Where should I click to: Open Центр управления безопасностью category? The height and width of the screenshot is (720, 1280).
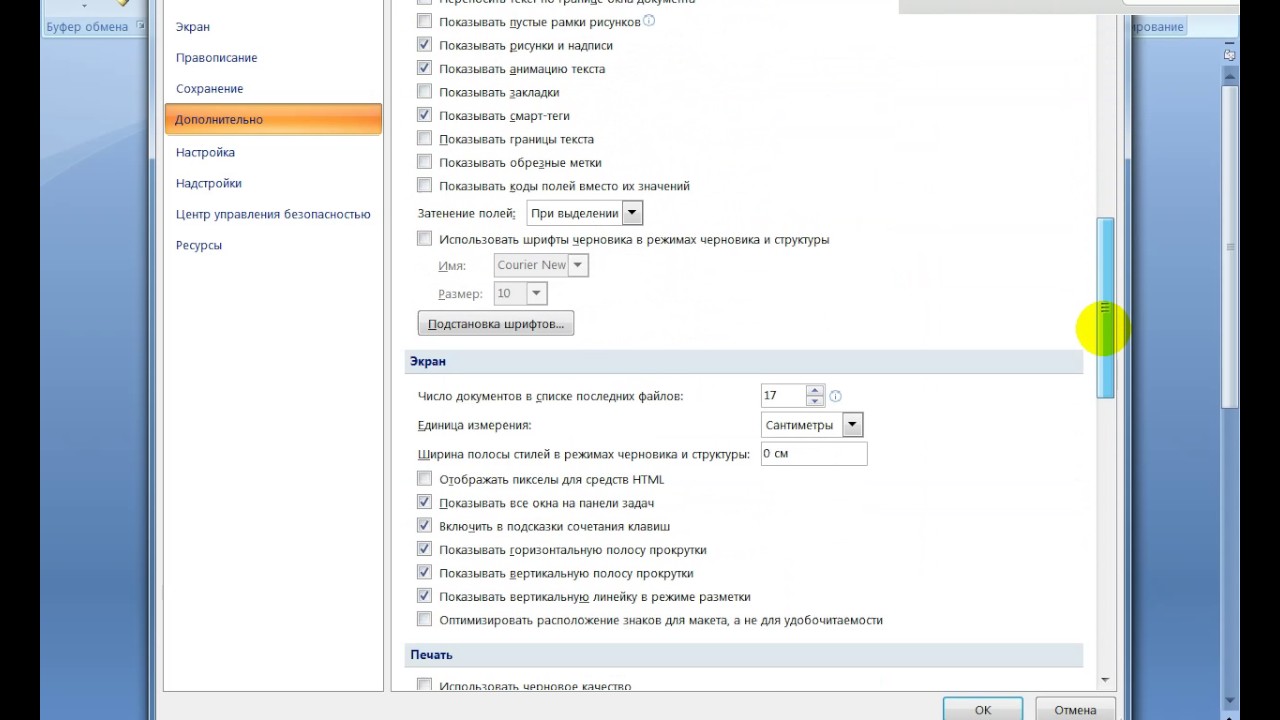[273, 214]
